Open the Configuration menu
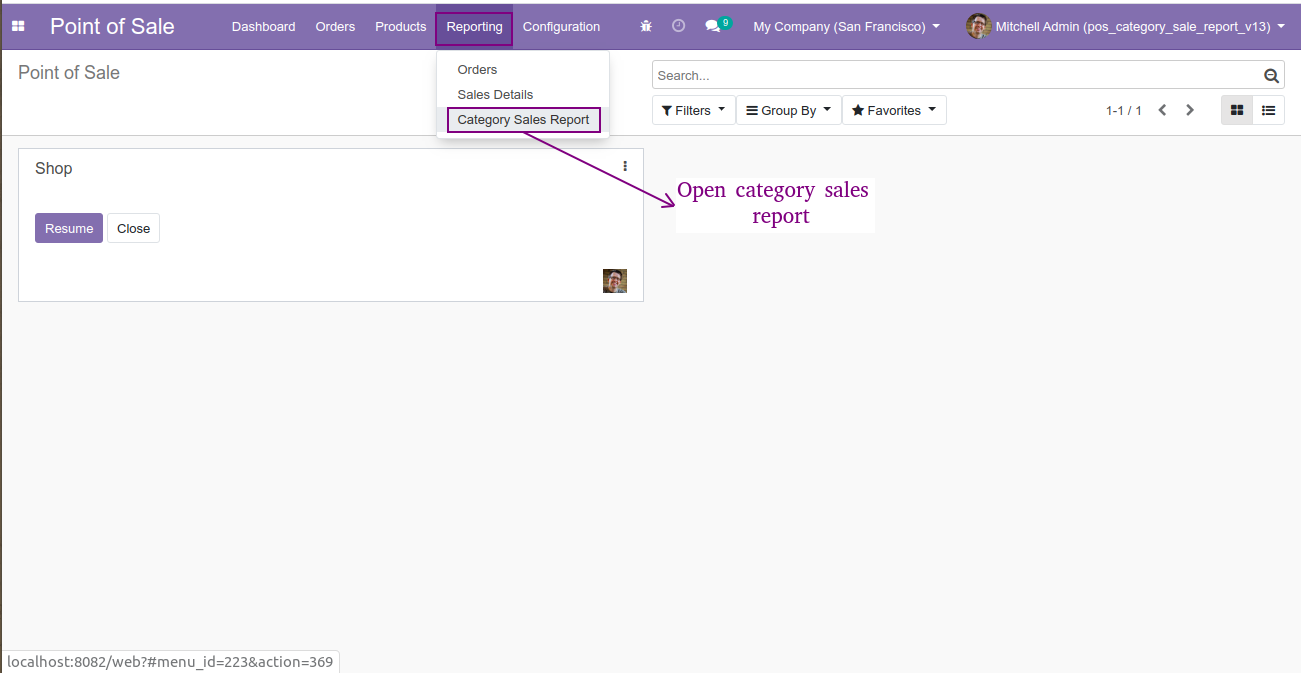This screenshot has width=1301, height=673. (x=561, y=26)
